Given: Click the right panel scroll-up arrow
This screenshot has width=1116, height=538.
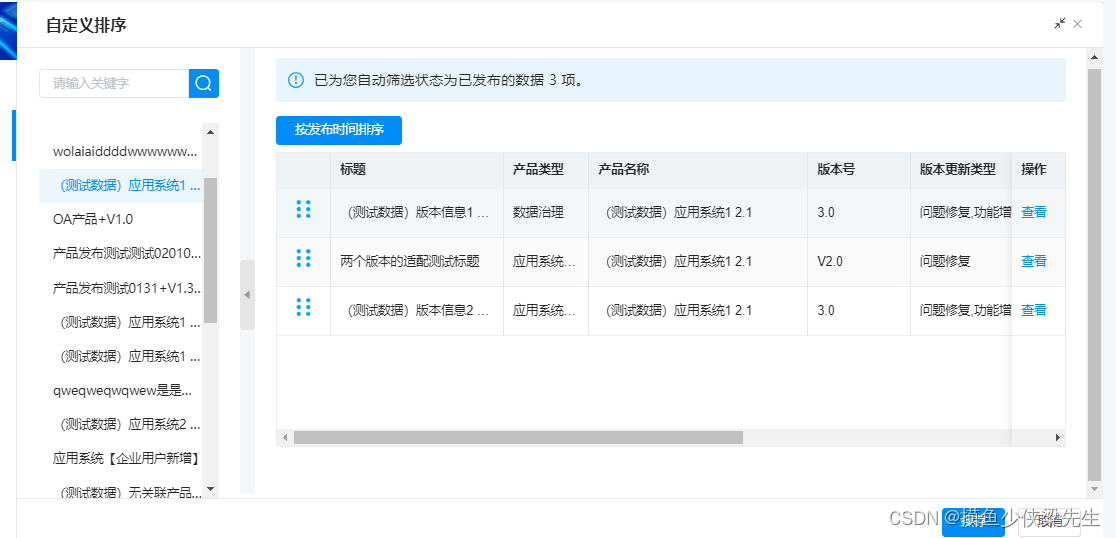Looking at the screenshot, I should point(1095,57).
